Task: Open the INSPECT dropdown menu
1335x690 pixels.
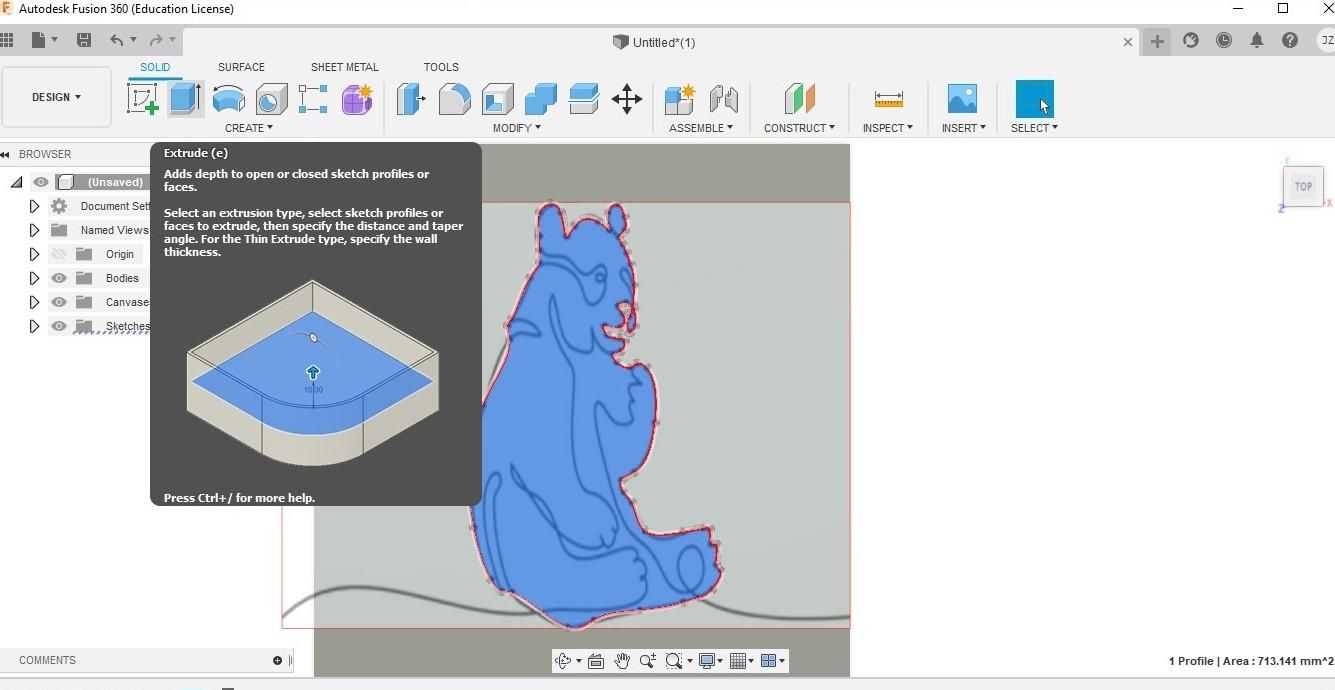Action: (x=888, y=128)
